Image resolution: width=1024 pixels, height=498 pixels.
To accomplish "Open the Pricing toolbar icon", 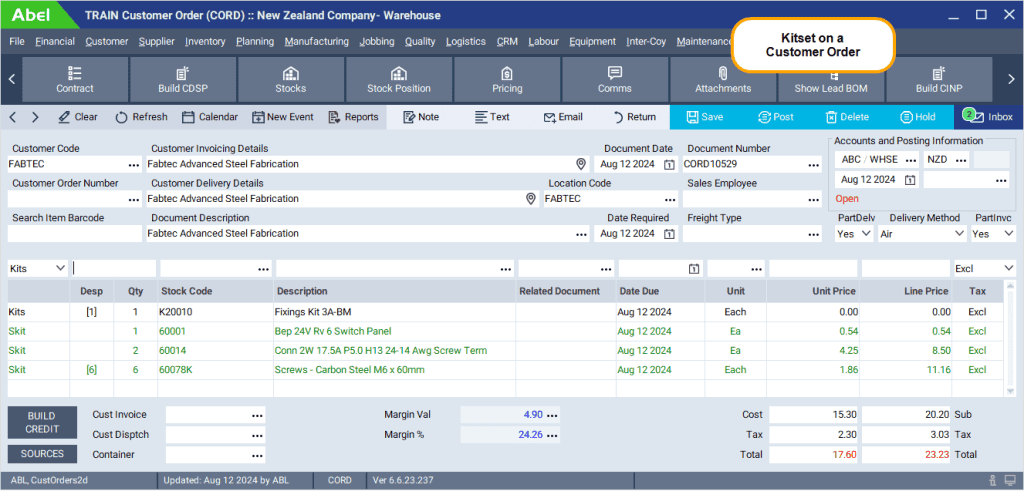I will click(507, 79).
